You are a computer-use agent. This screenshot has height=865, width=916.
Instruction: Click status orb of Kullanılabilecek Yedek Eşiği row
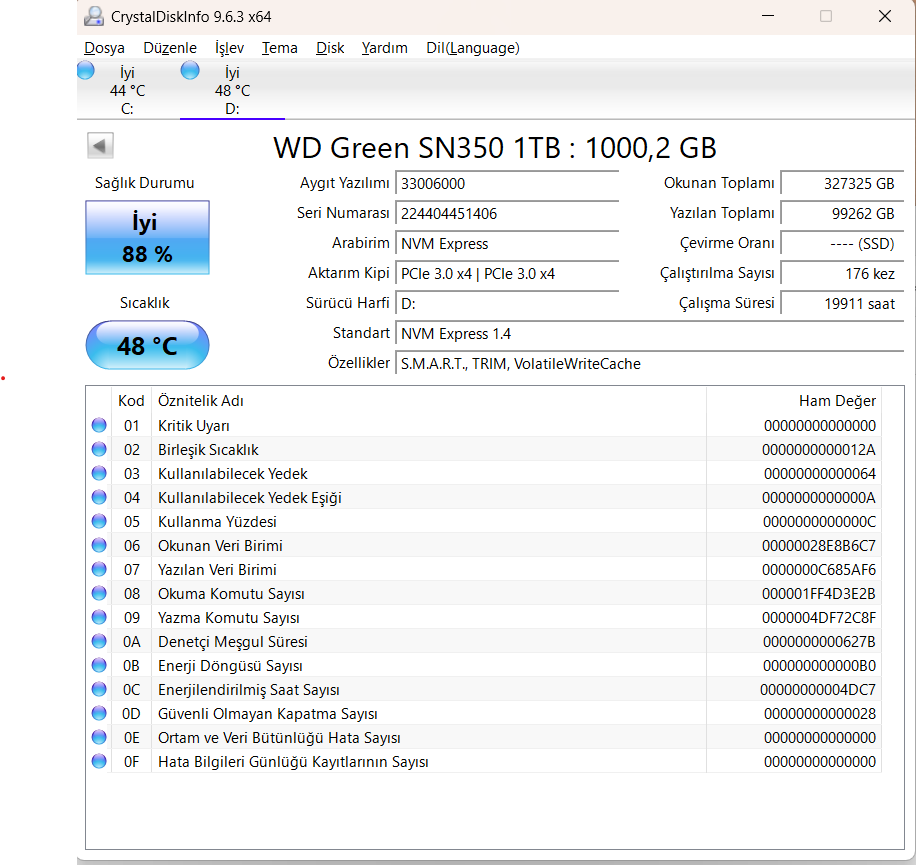(99, 497)
